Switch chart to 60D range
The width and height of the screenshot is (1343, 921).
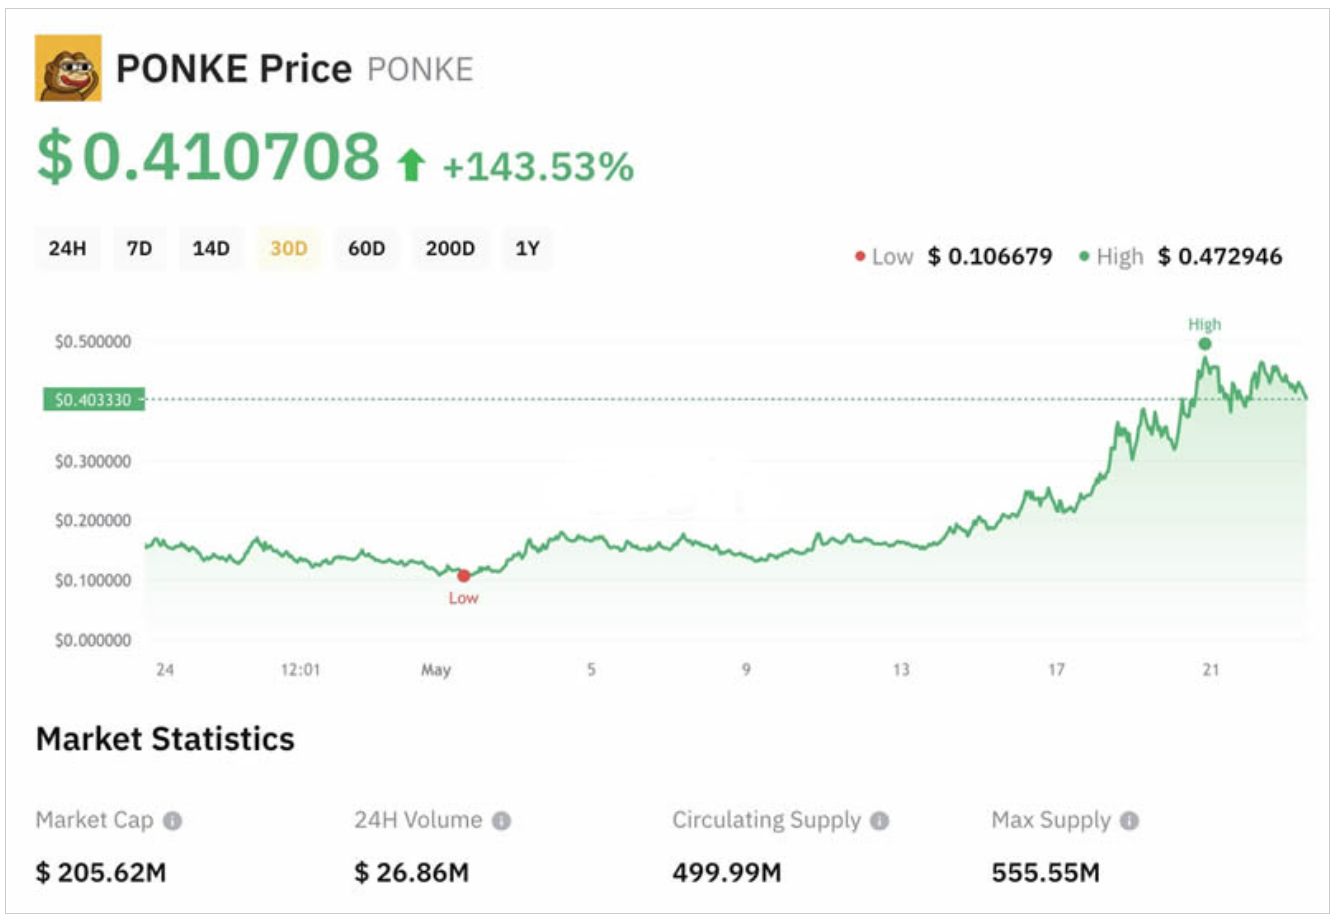(x=366, y=248)
